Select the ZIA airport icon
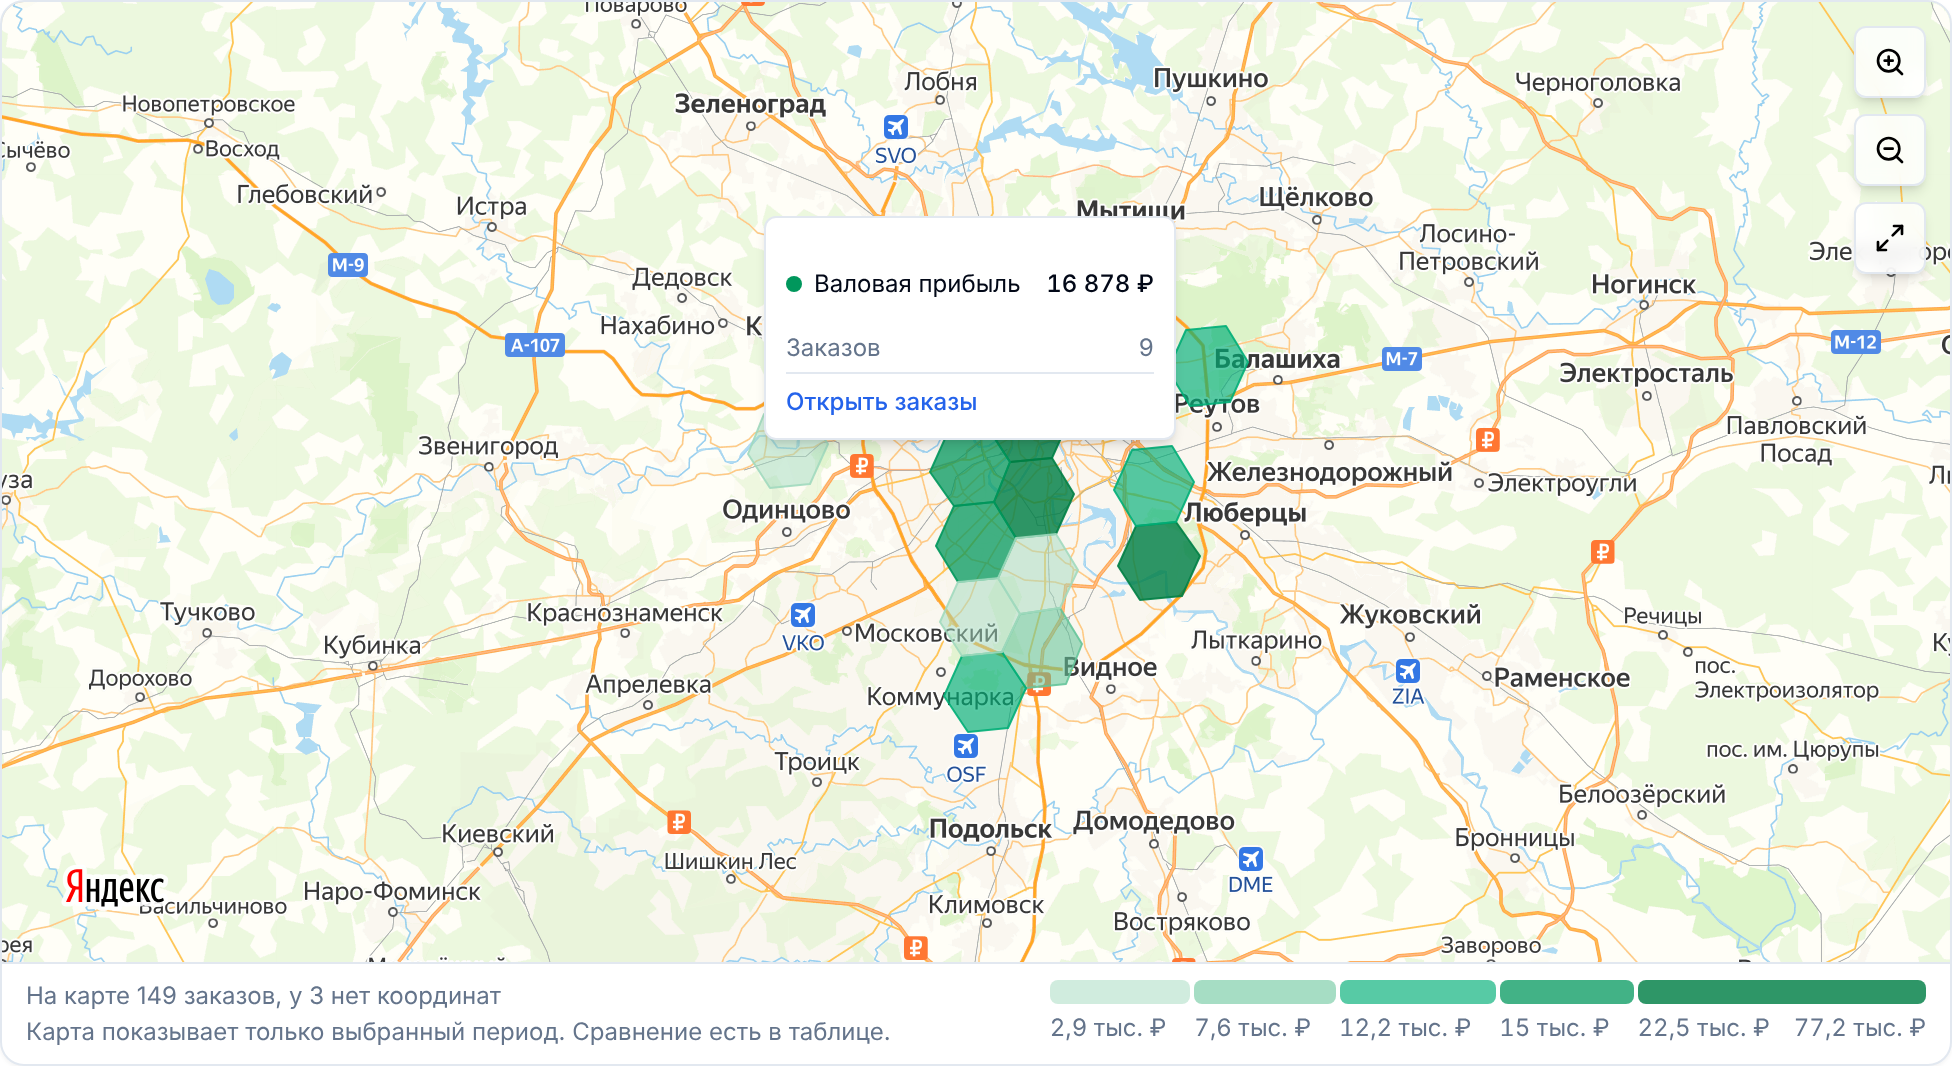Image resolution: width=1952 pixels, height=1066 pixels. pos(1407,670)
